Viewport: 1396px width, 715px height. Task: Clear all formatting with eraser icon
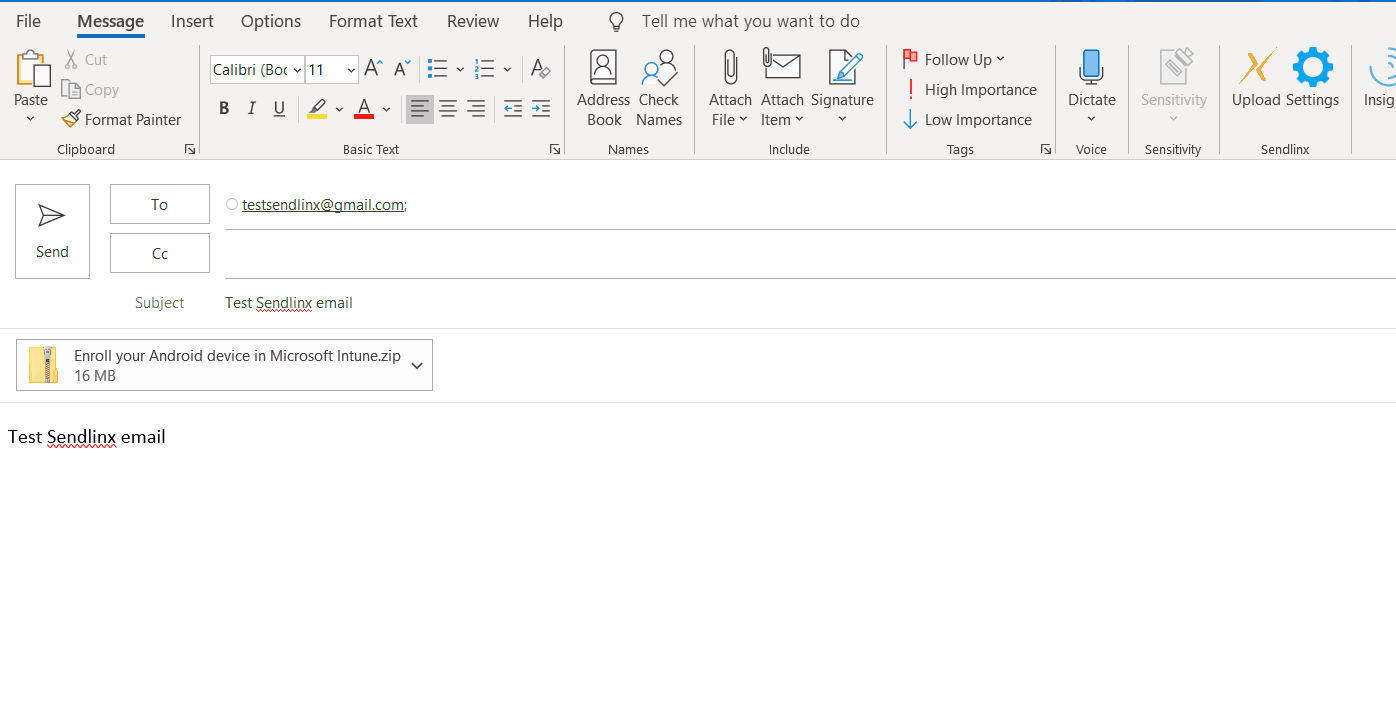540,69
